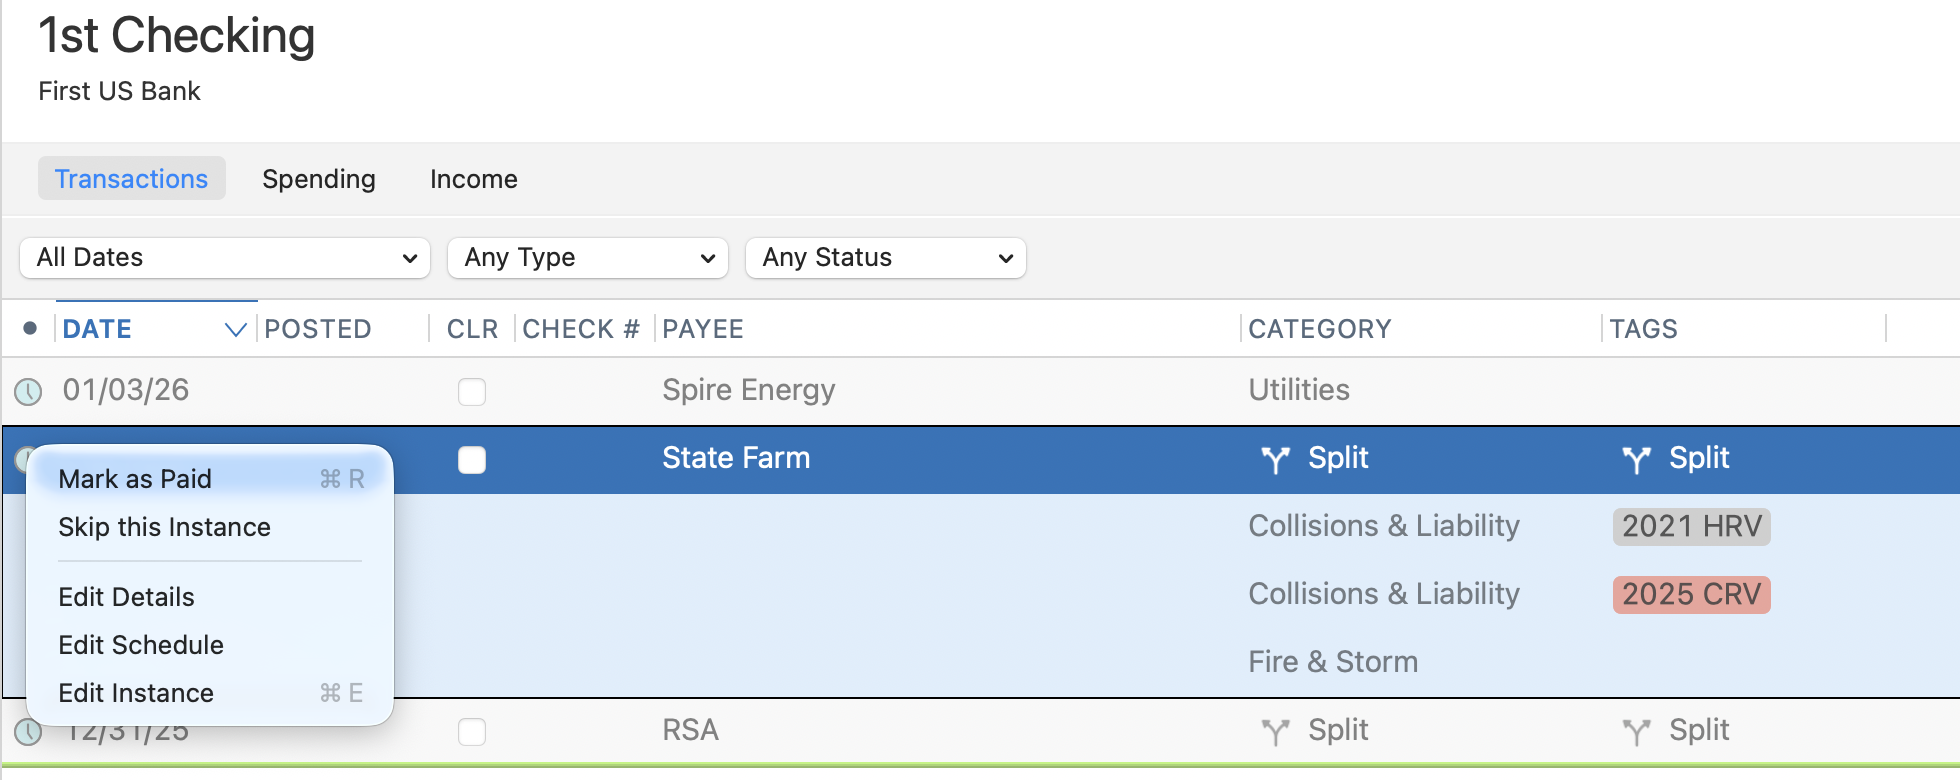Open the All Dates filter dropdown
The height and width of the screenshot is (780, 1960).
[225, 258]
